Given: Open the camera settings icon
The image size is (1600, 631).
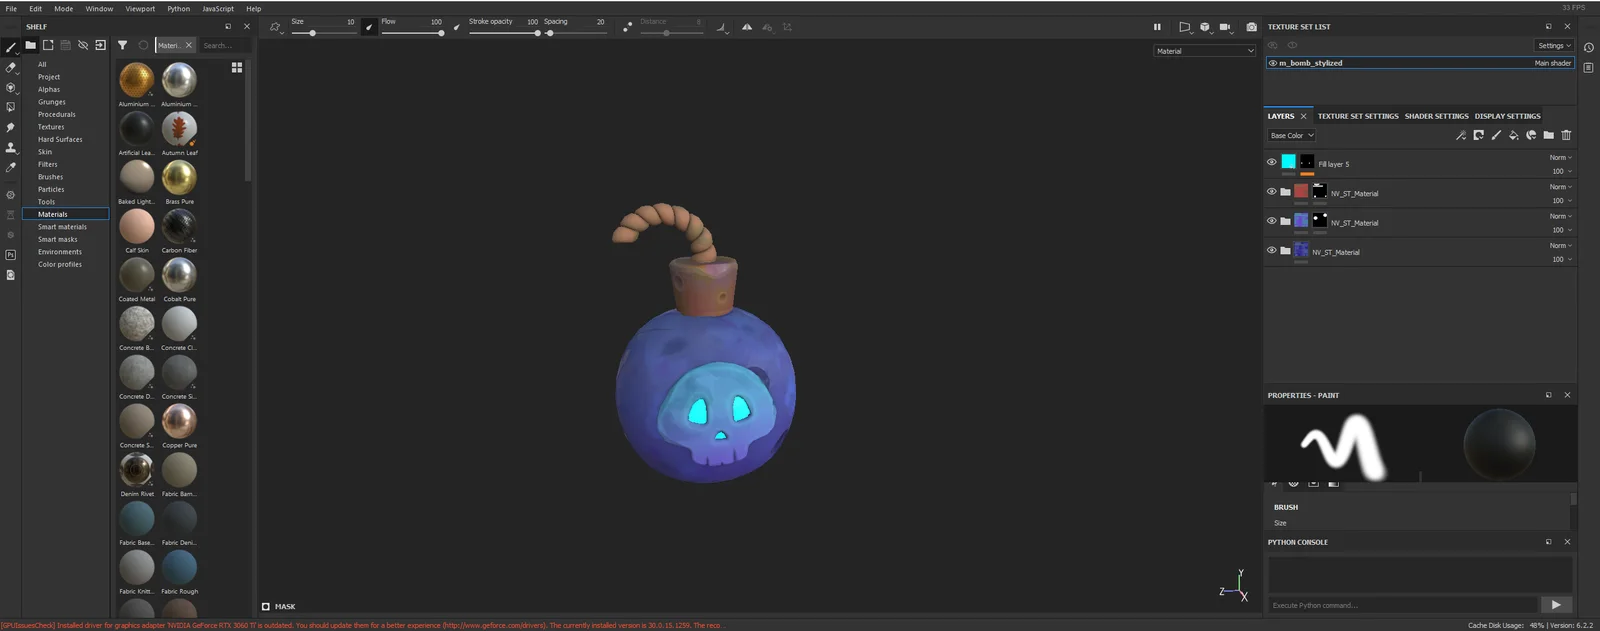Looking at the screenshot, I should coord(1225,27).
